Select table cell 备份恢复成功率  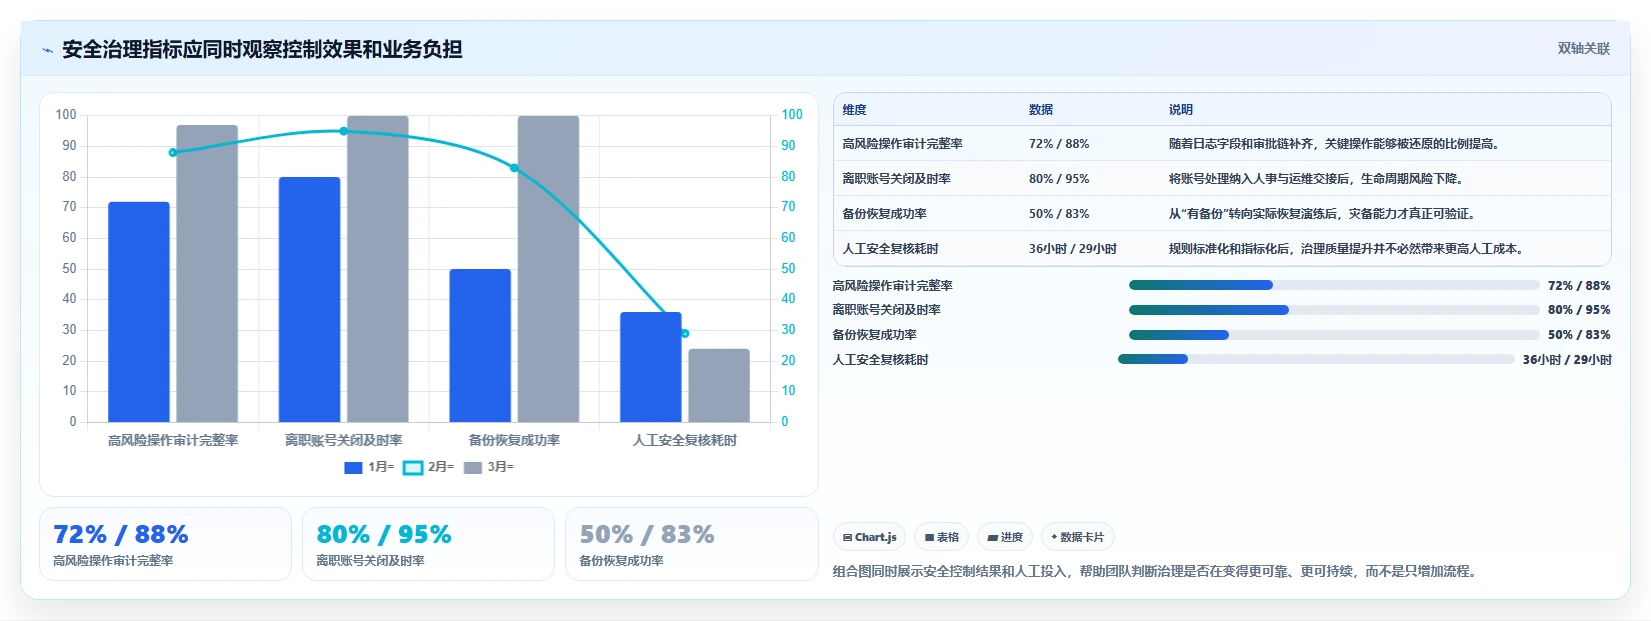(x=884, y=214)
